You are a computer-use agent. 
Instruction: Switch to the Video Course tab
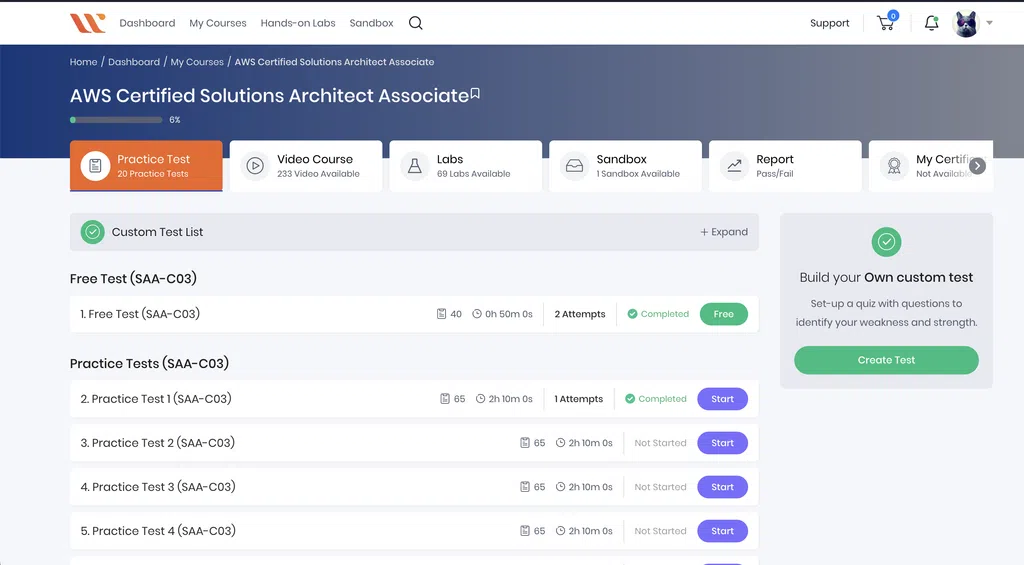click(x=306, y=166)
